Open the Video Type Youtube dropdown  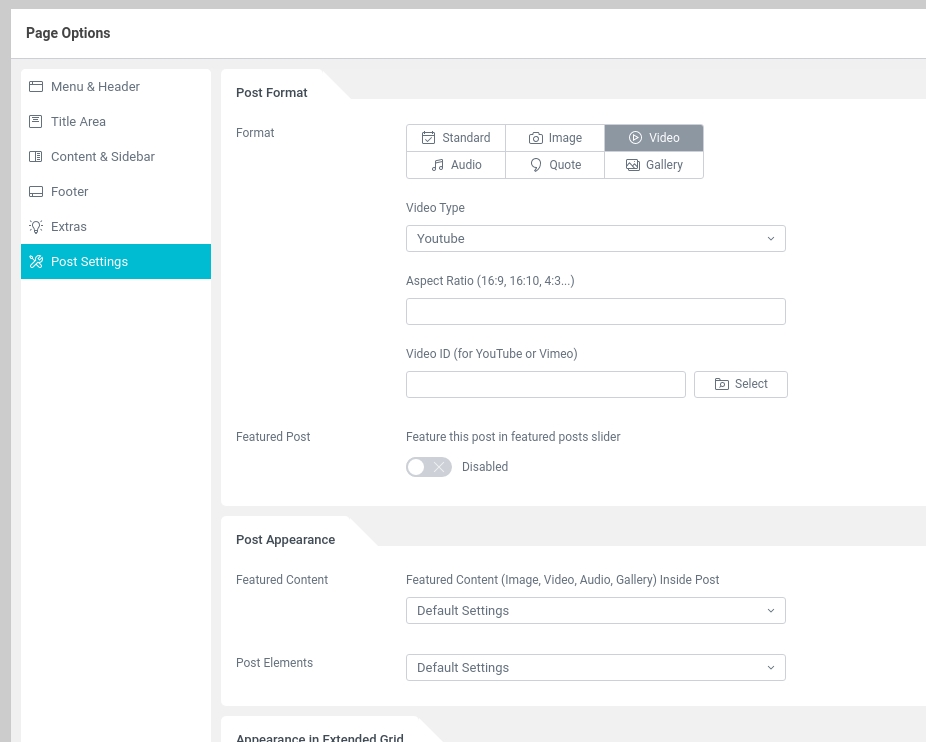tap(595, 239)
